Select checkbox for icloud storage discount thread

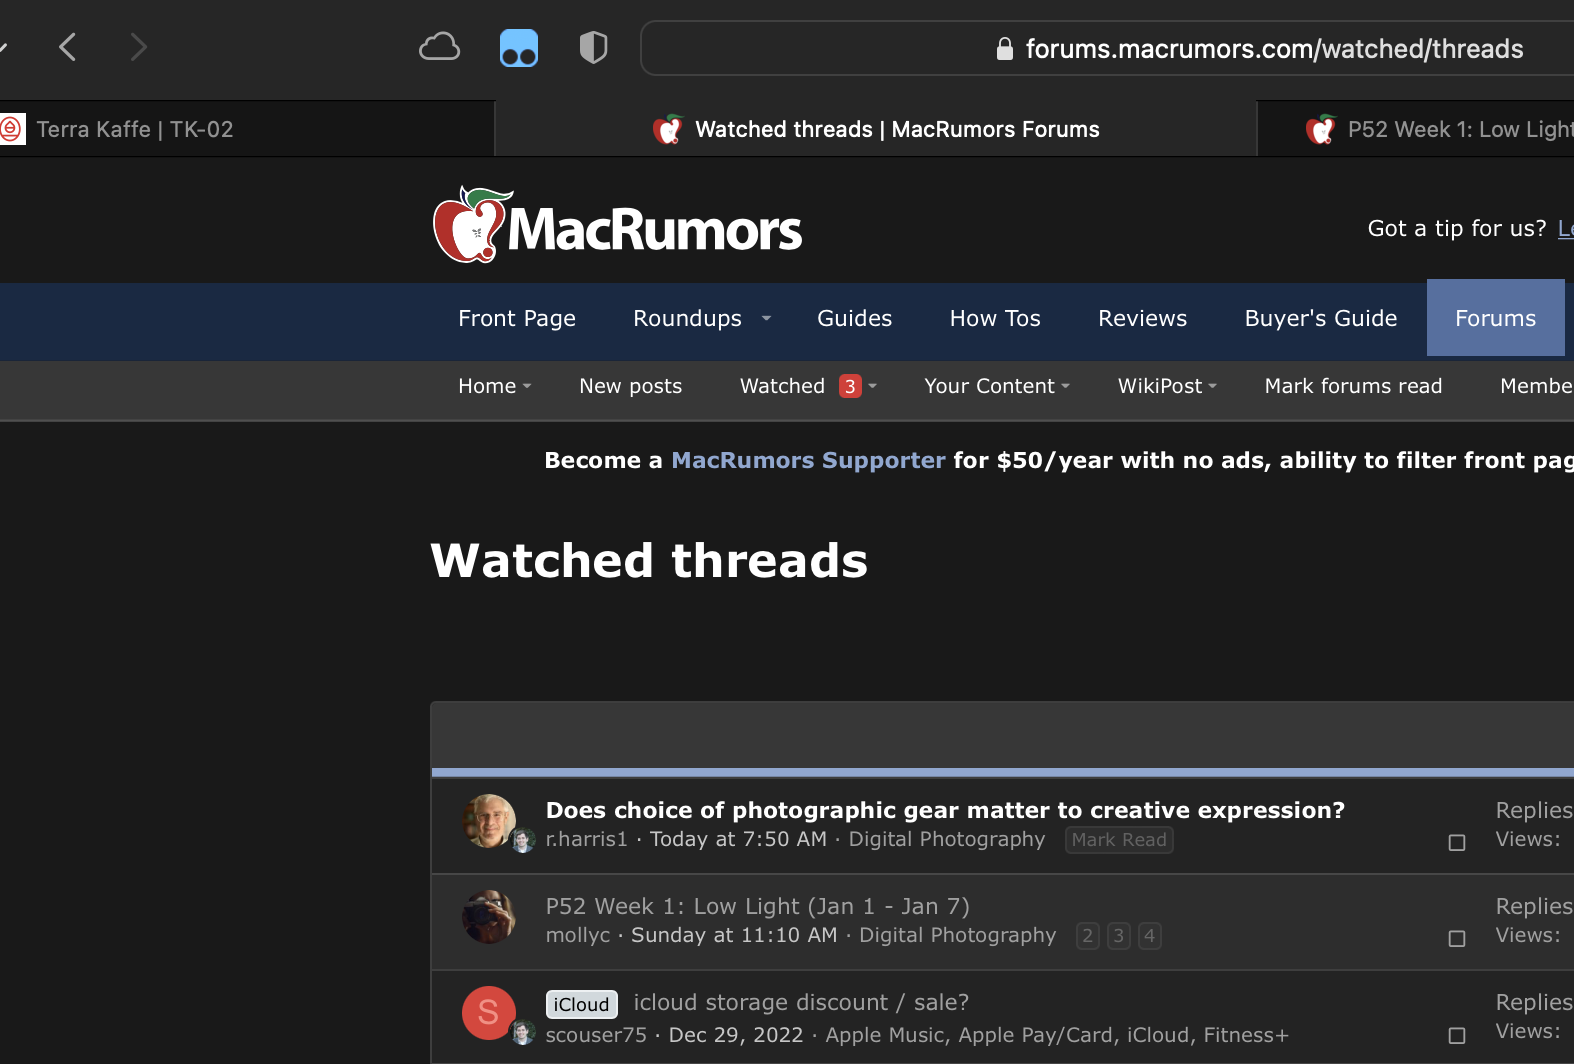1457,1036
